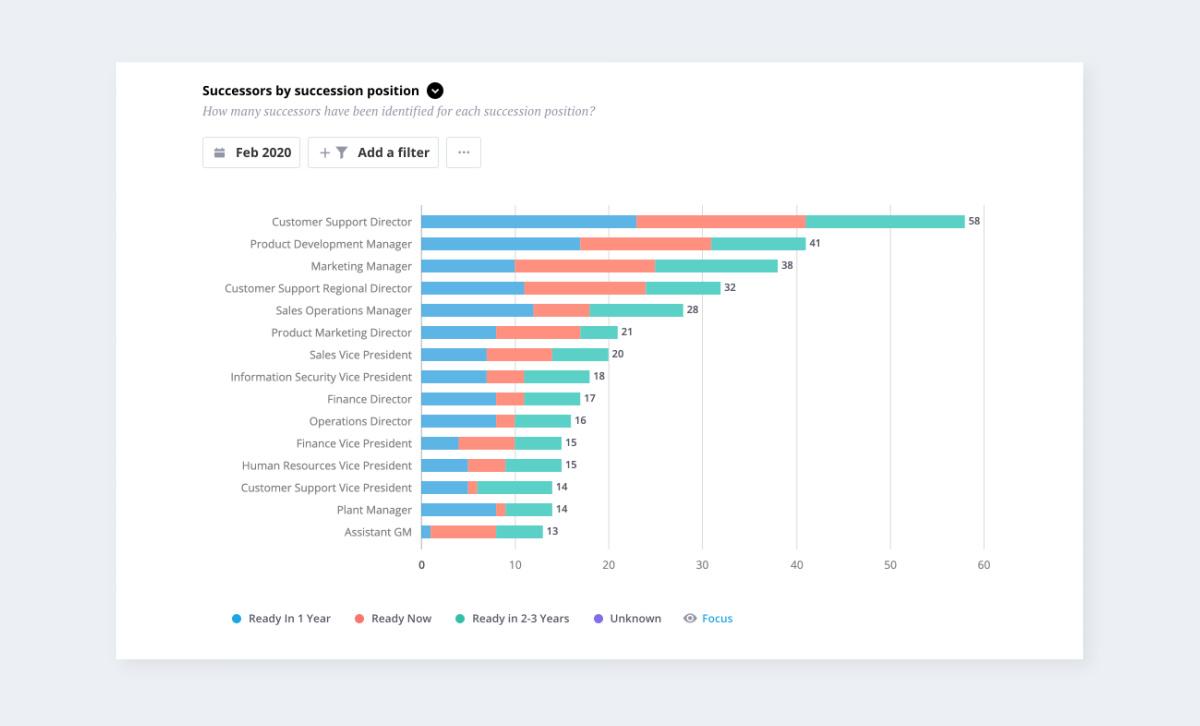Click the Finance Vice President label
Screen dimensions: 1200x726
(354, 443)
